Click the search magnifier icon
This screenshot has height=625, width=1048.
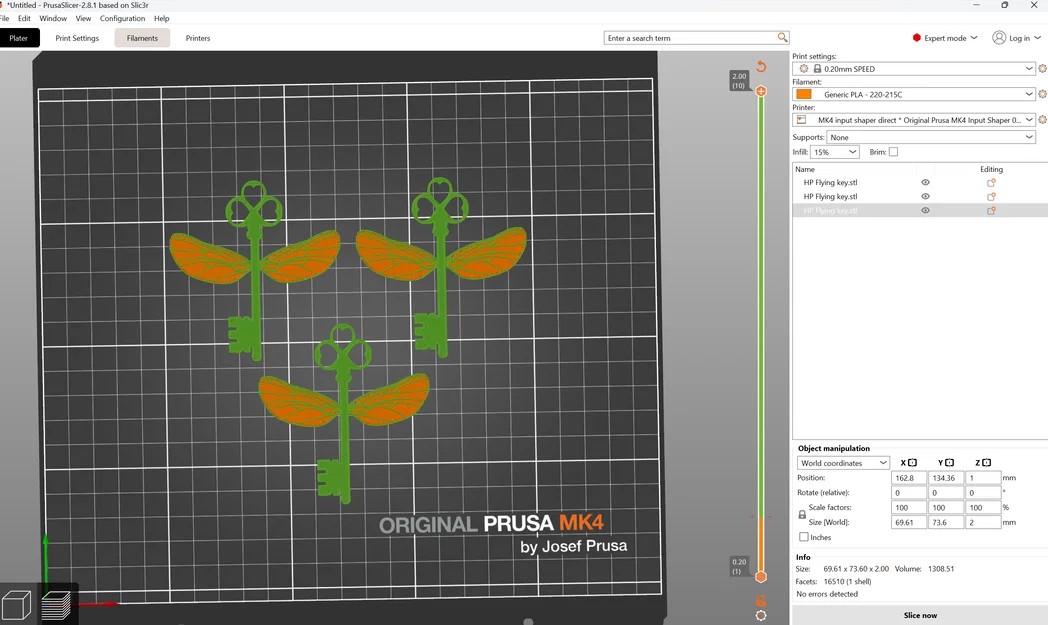782,38
